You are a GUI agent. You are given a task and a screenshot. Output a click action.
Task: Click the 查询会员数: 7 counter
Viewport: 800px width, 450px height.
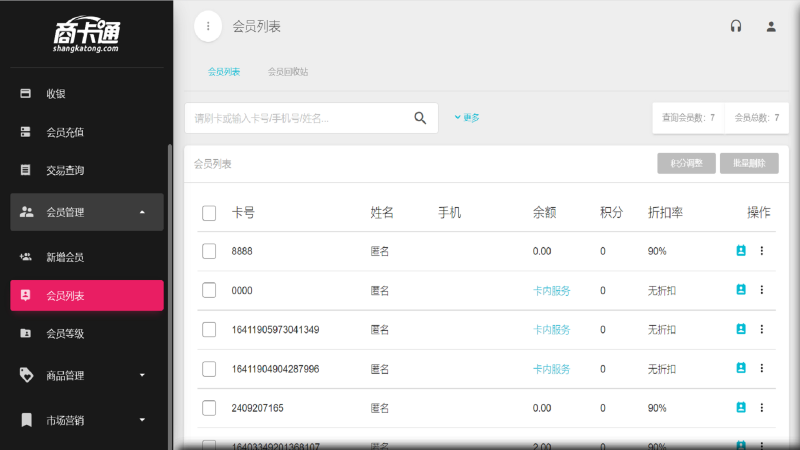click(688, 118)
